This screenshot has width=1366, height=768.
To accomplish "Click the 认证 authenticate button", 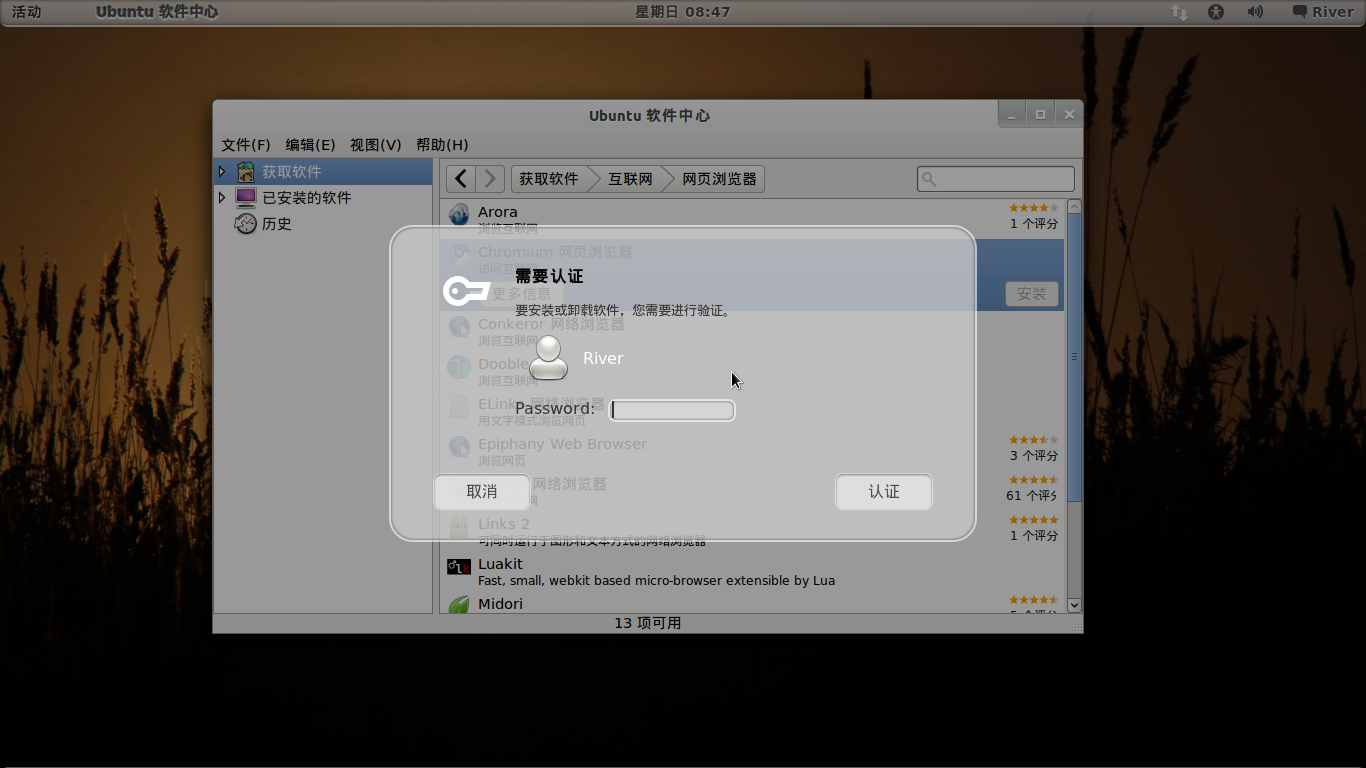I will (x=884, y=492).
